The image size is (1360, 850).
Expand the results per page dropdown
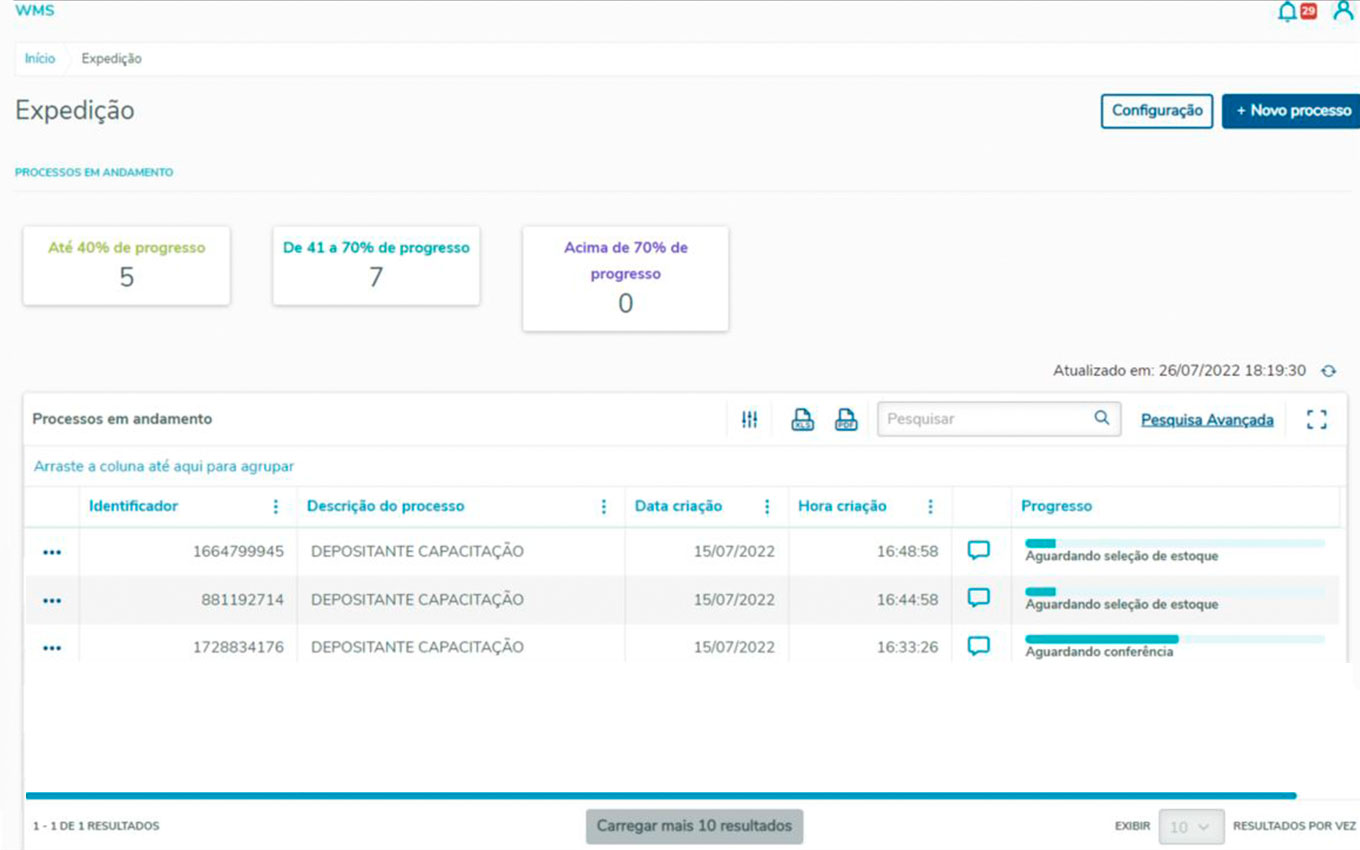pyautogui.click(x=1191, y=827)
